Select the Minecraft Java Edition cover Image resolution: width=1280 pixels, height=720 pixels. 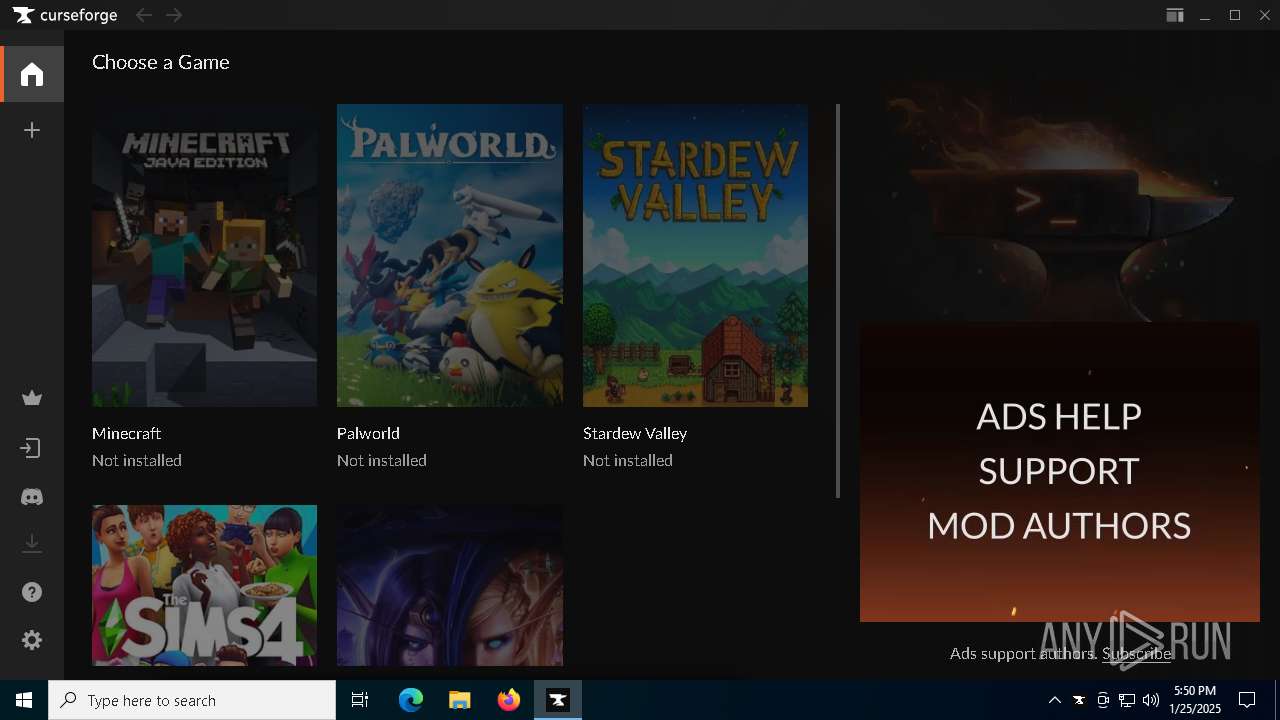204,255
